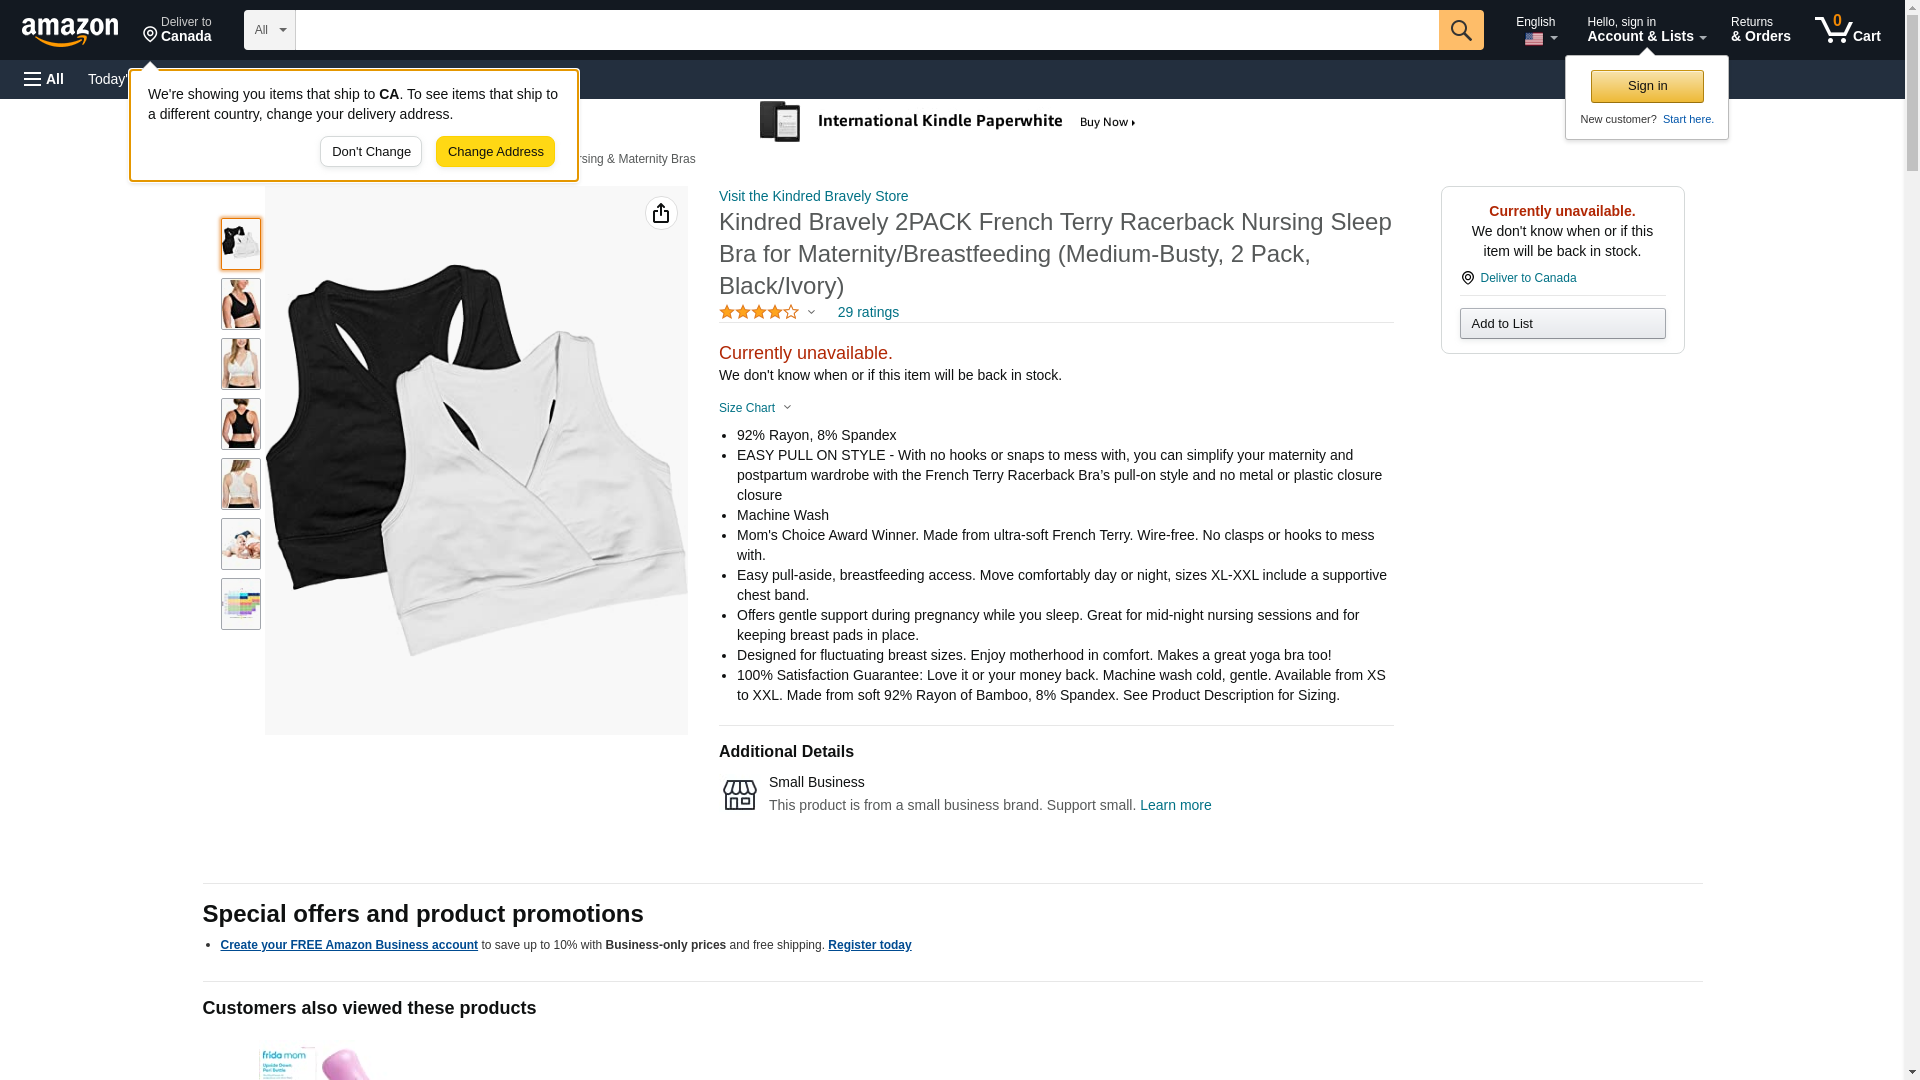Open the cart icon
The width and height of the screenshot is (1920, 1080).
point(1847,30)
